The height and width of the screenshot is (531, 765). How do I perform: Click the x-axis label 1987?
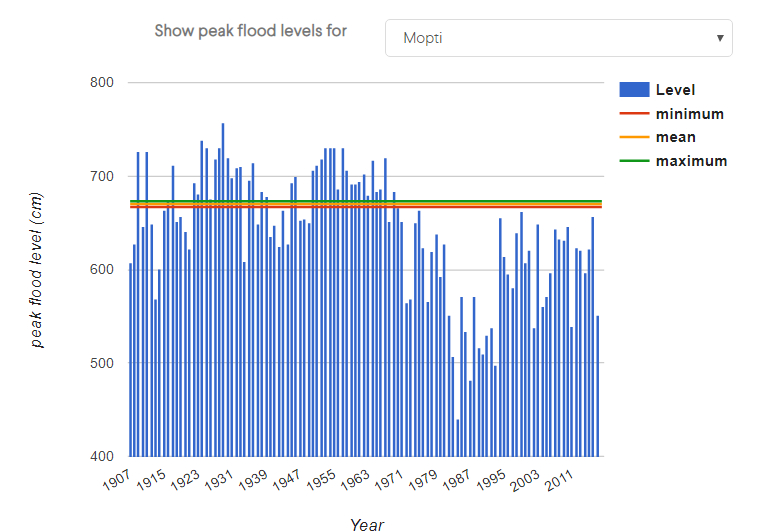pyautogui.click(x=456, y=480)
